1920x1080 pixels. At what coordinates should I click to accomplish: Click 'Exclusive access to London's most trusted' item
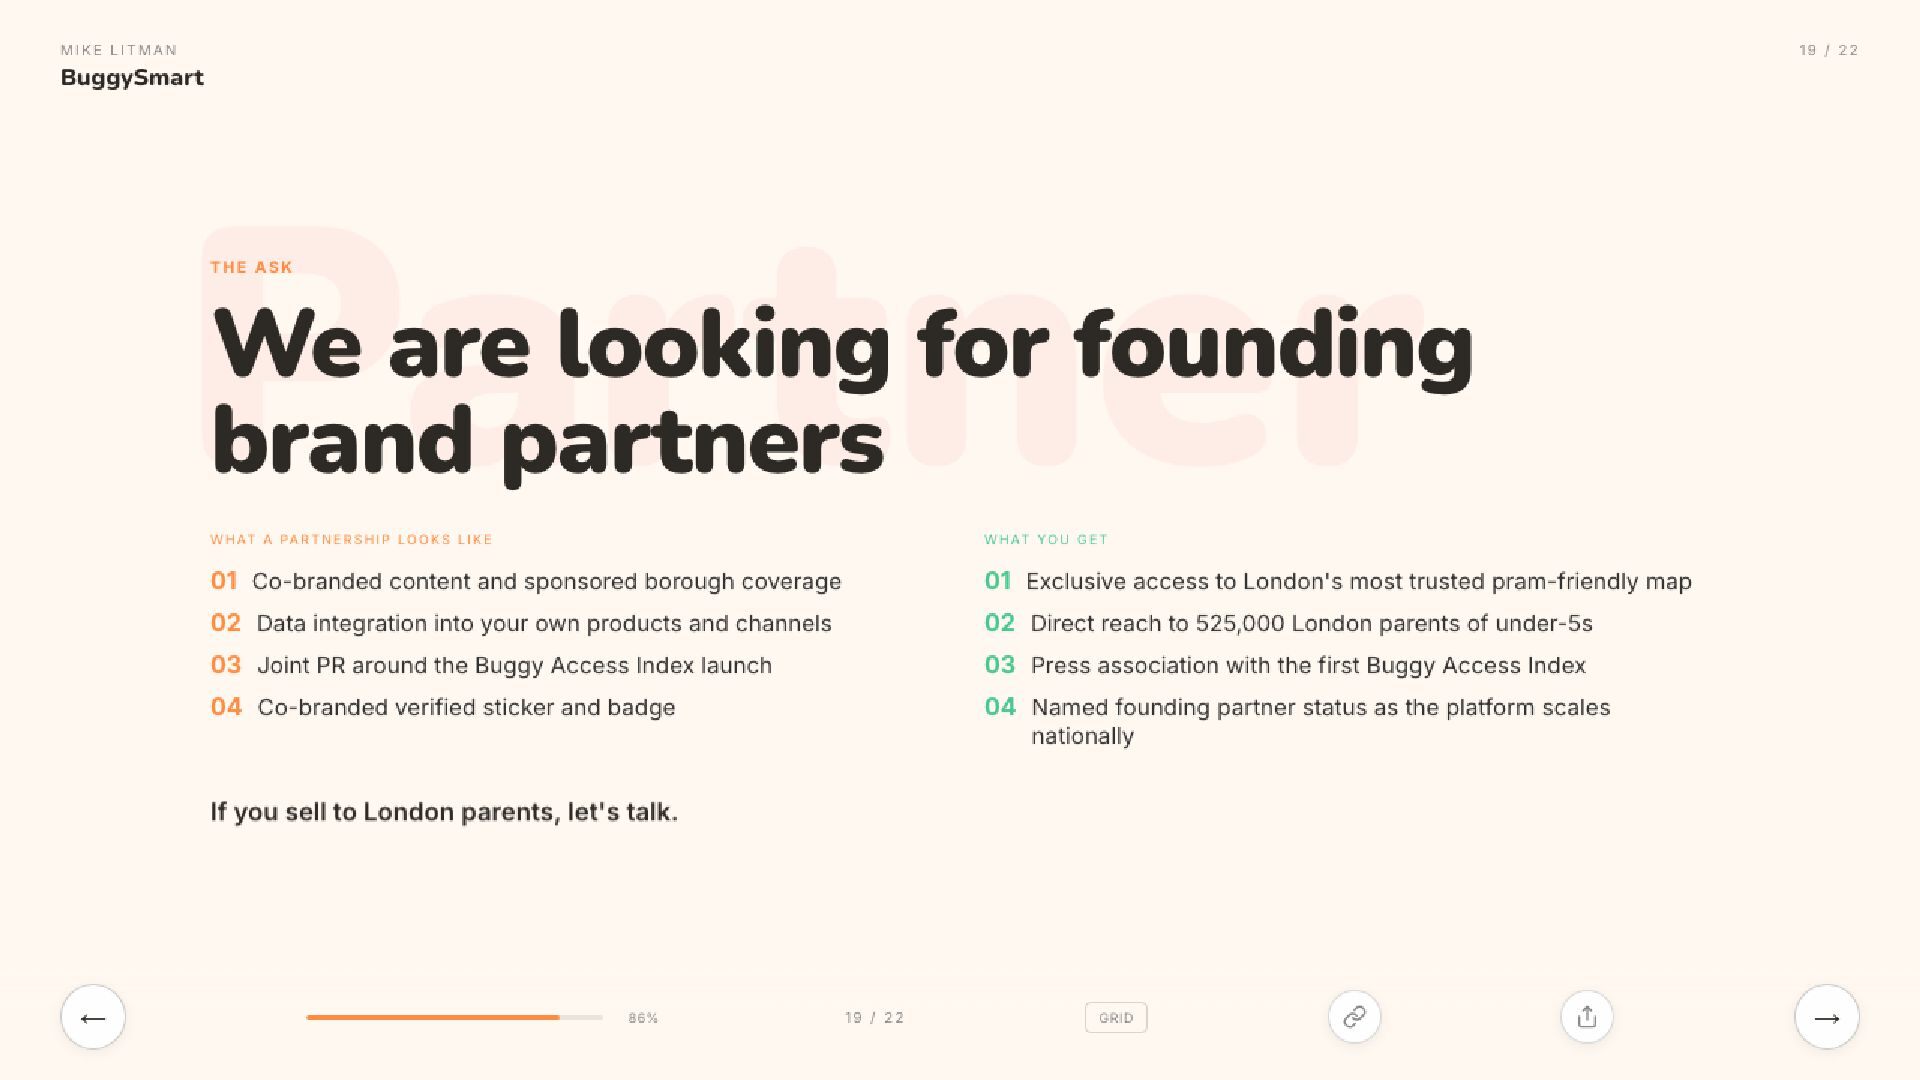[1358, 582]
